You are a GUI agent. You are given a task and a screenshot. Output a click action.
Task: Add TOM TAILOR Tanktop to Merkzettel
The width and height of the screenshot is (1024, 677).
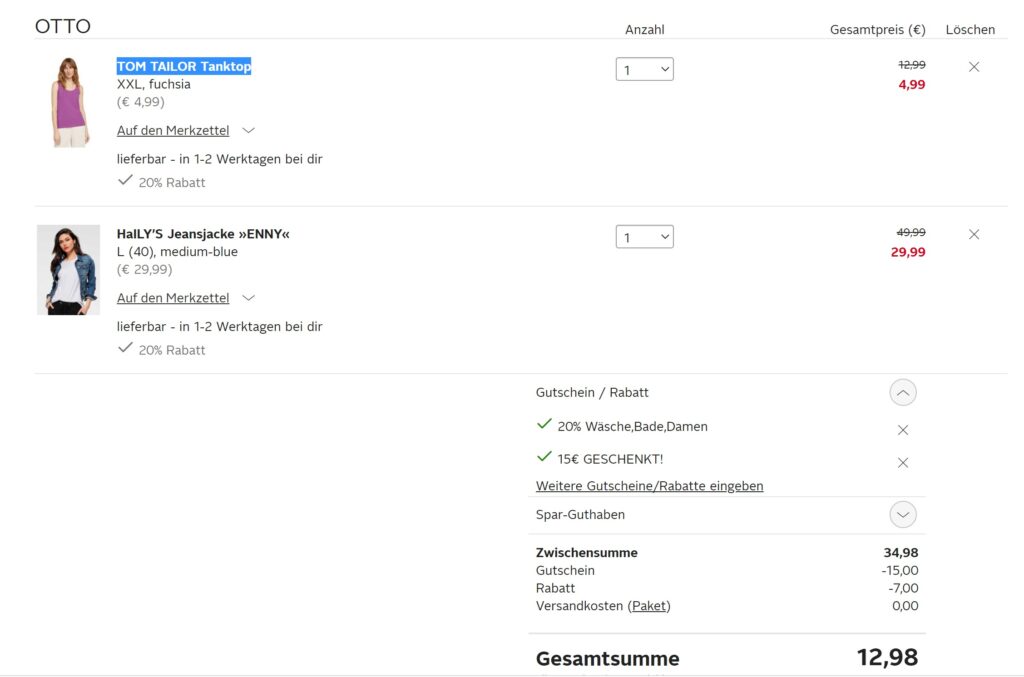(173, 131)
